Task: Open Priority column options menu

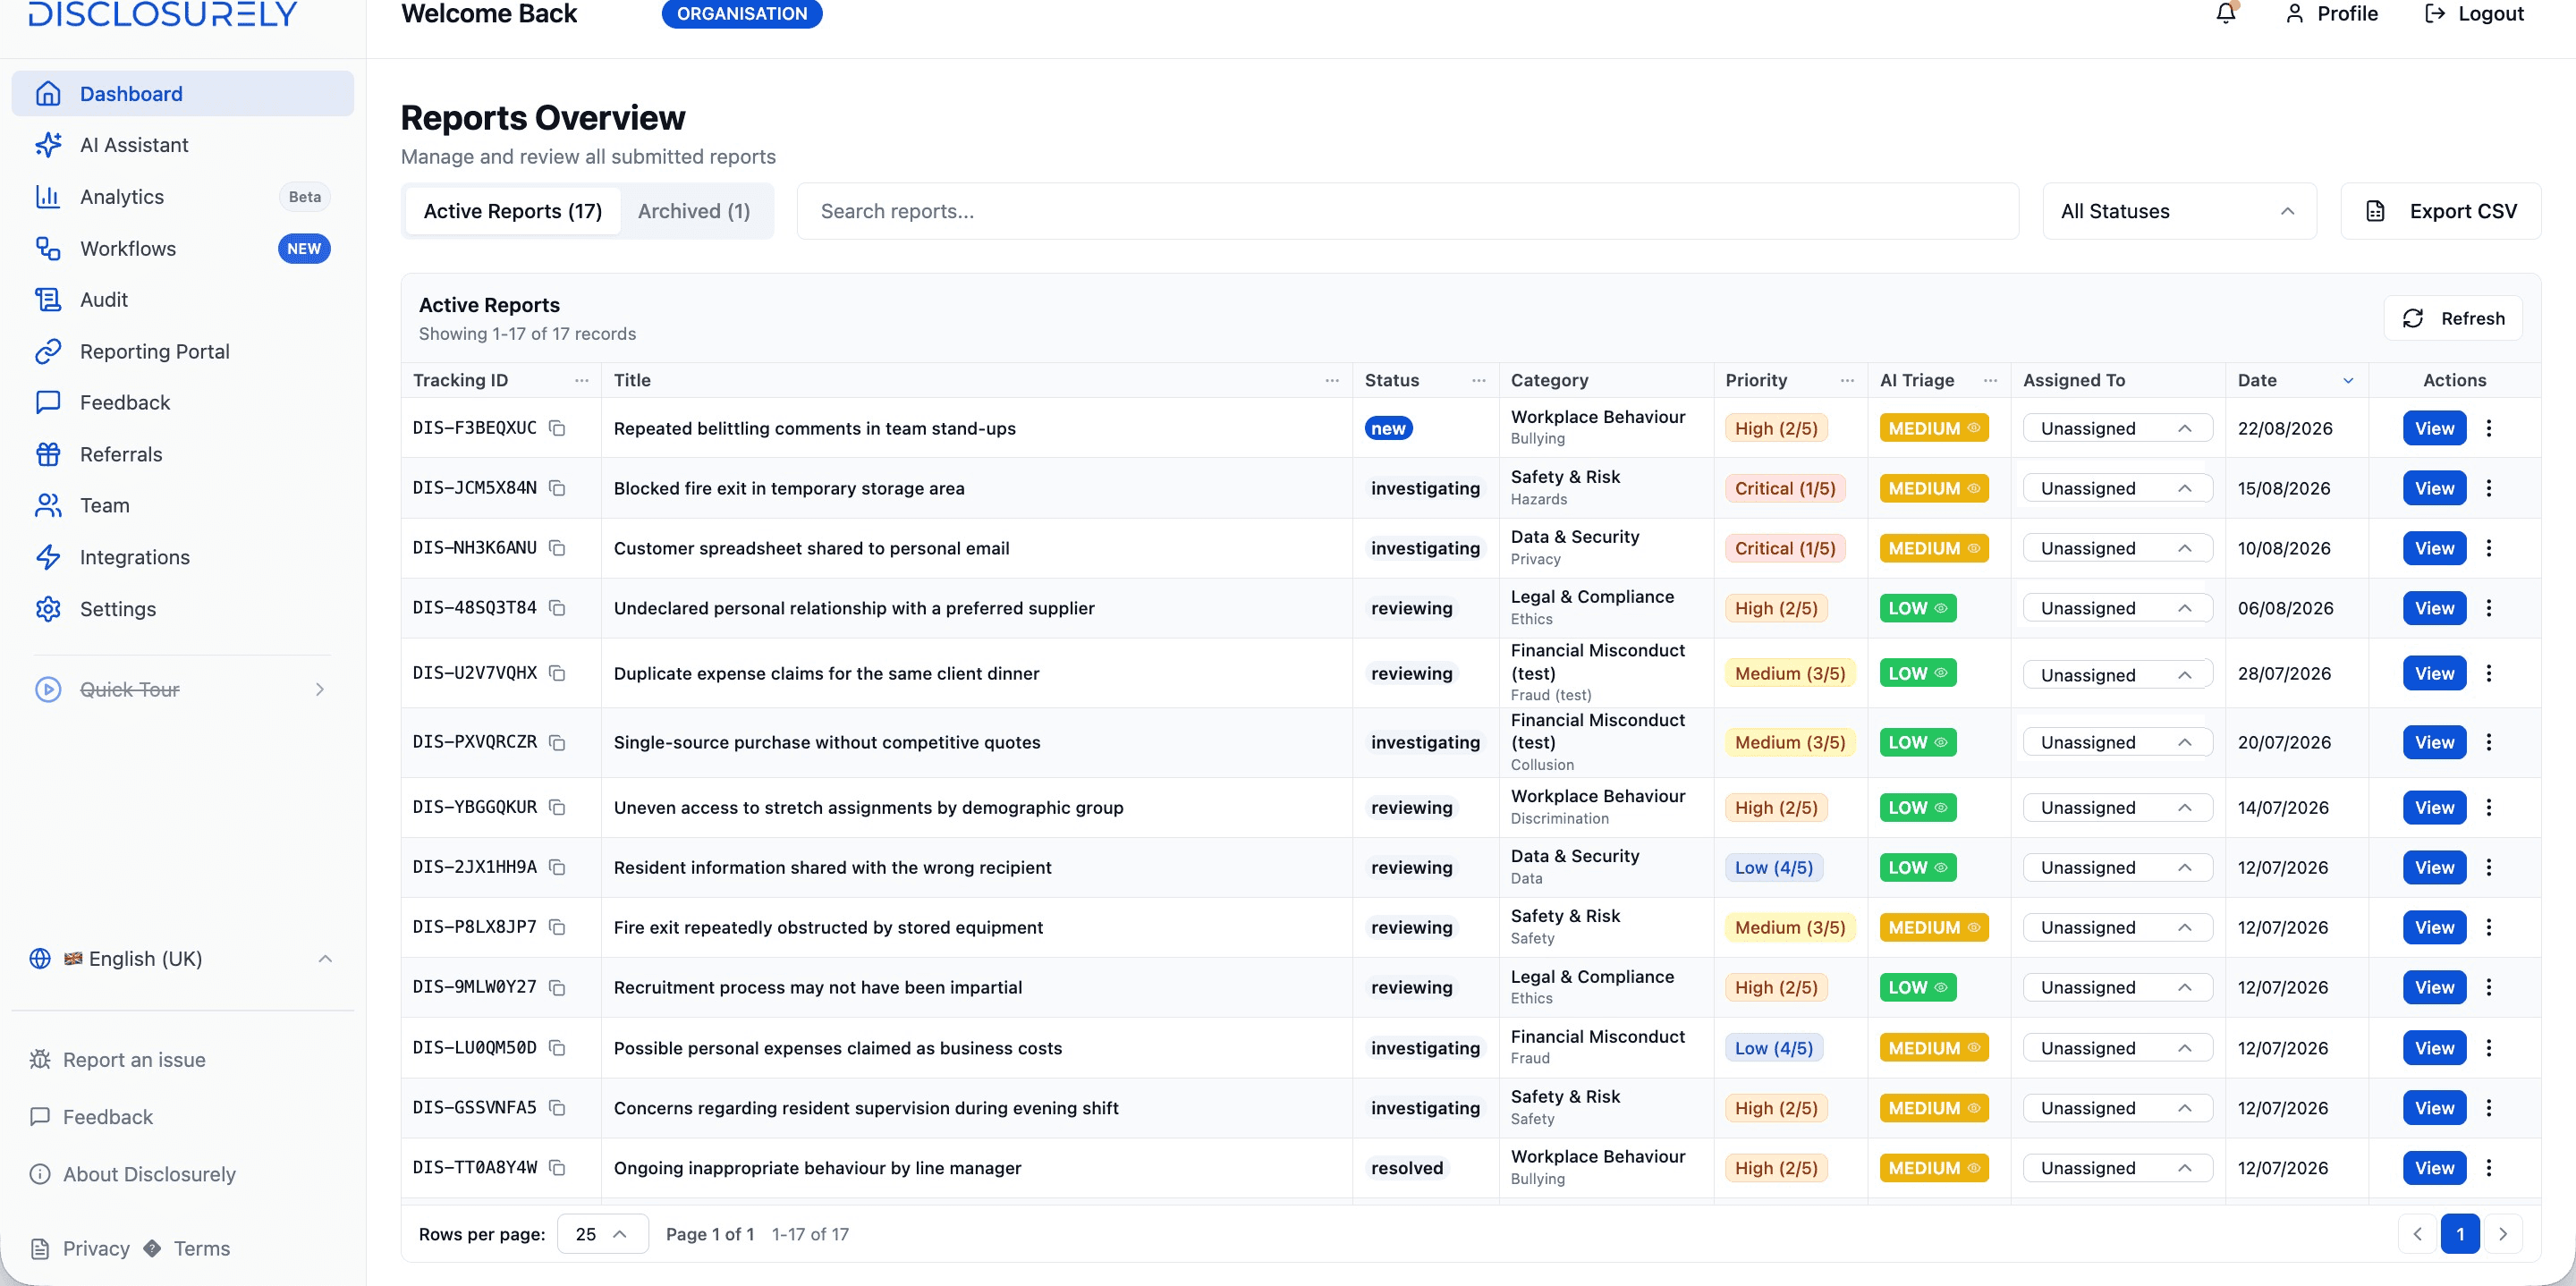Action: (1847, 380)
